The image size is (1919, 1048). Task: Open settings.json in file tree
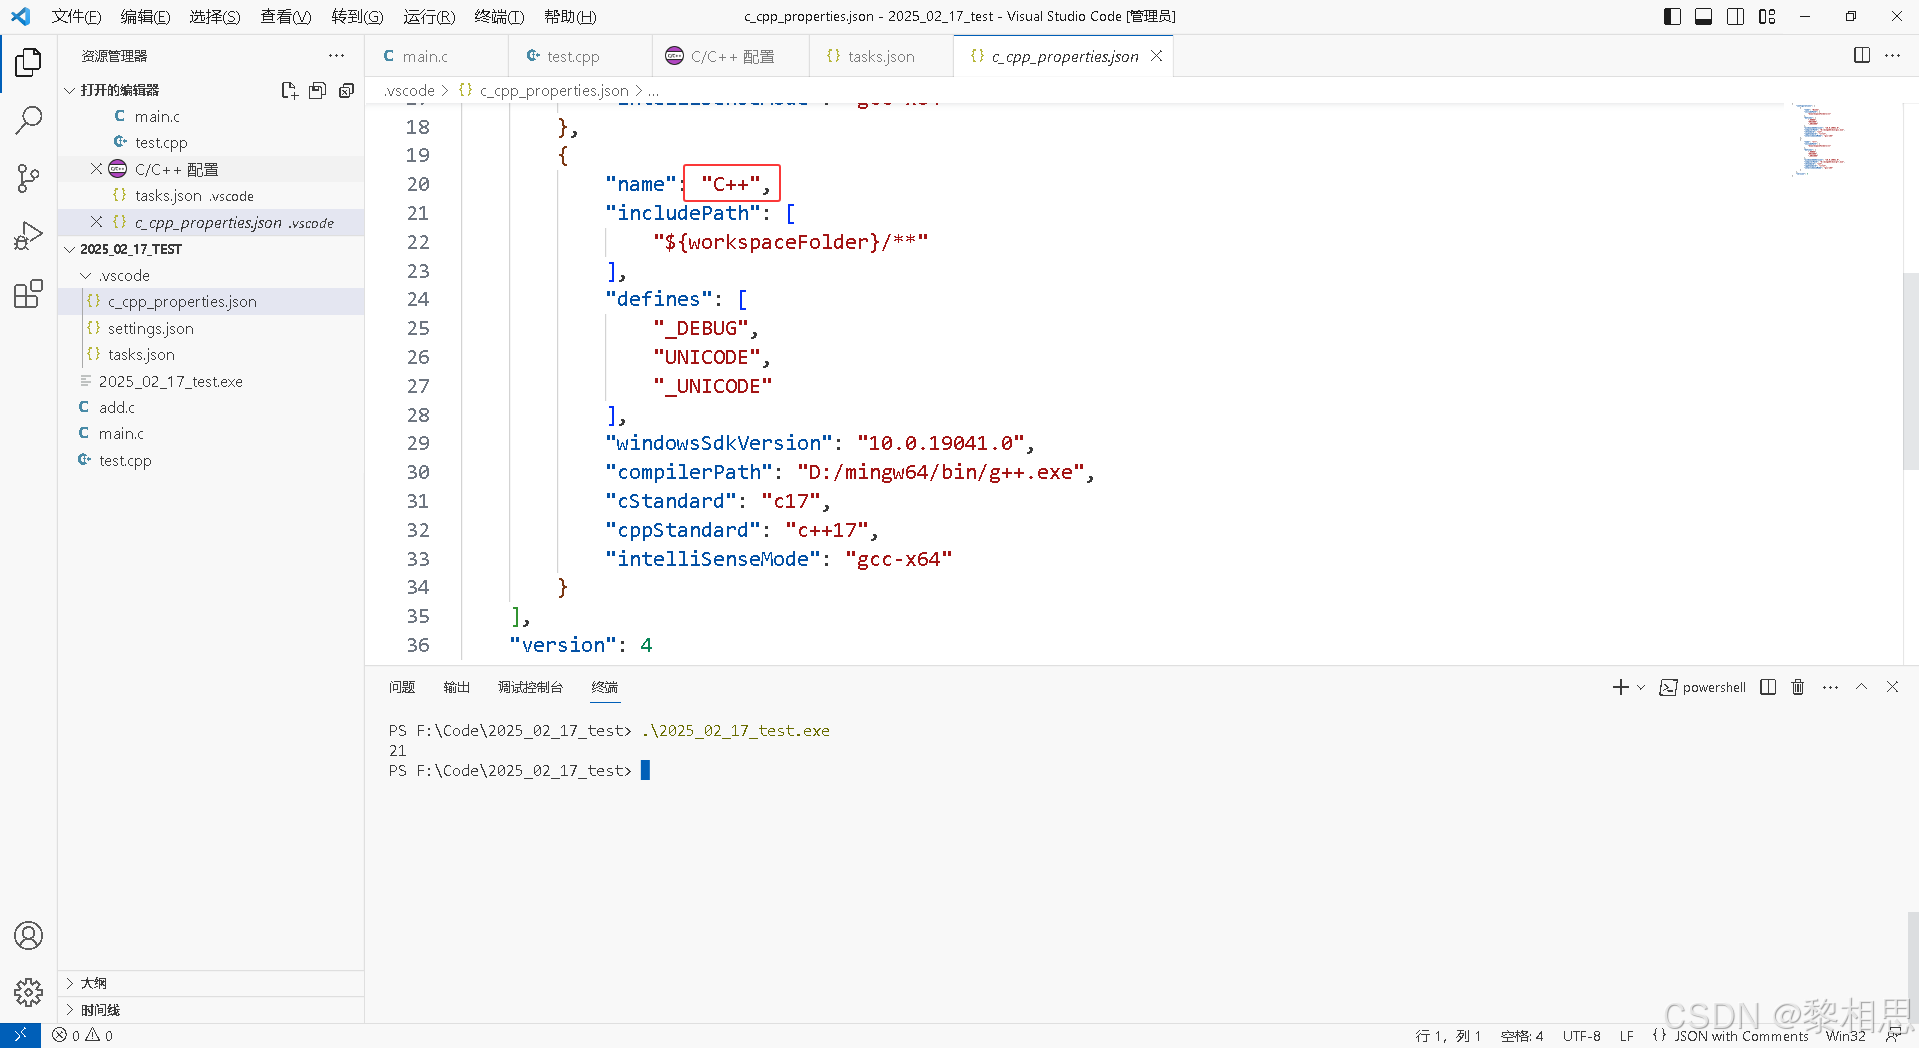[151, 328]
